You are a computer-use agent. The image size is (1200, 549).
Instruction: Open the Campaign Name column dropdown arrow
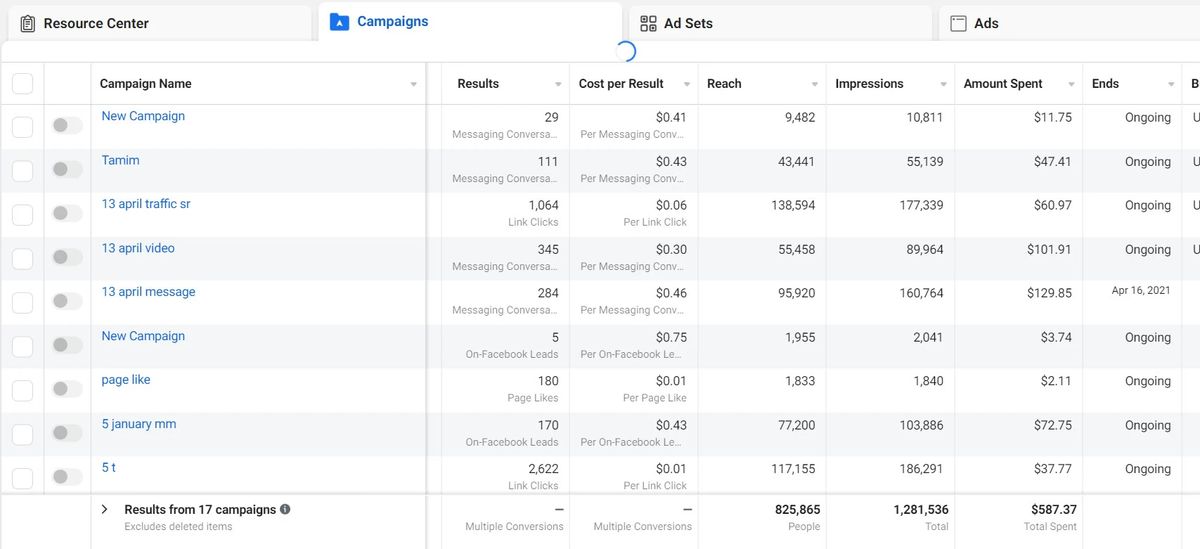click(414, 85)
